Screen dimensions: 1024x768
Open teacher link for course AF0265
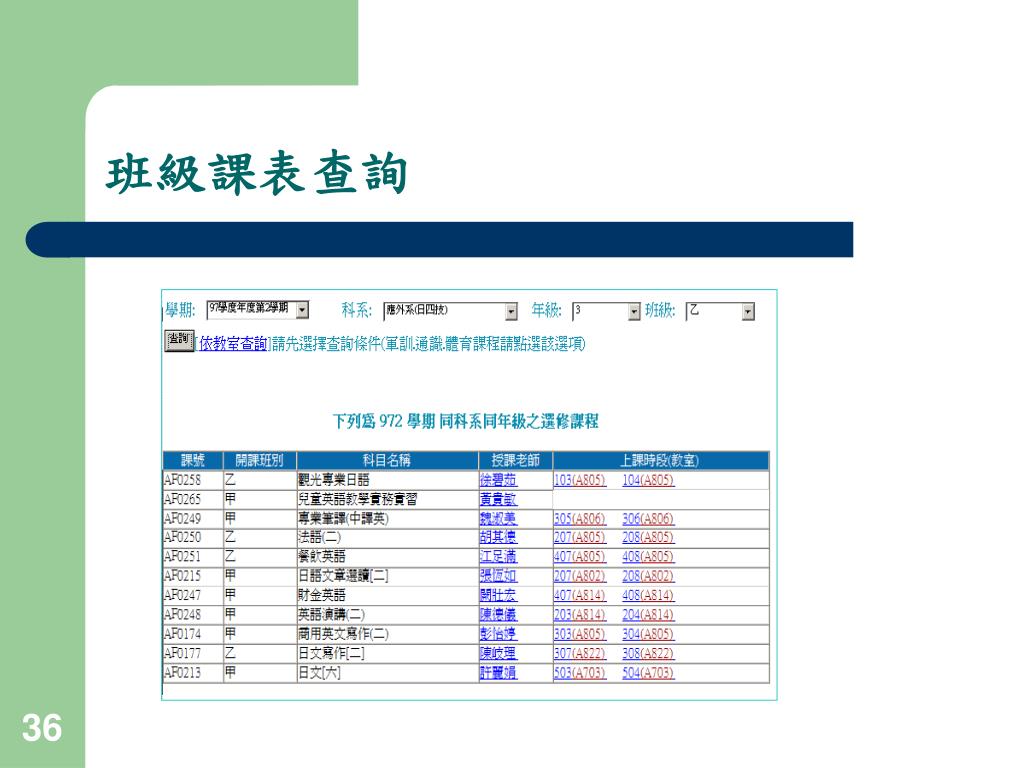click(498, 500)
